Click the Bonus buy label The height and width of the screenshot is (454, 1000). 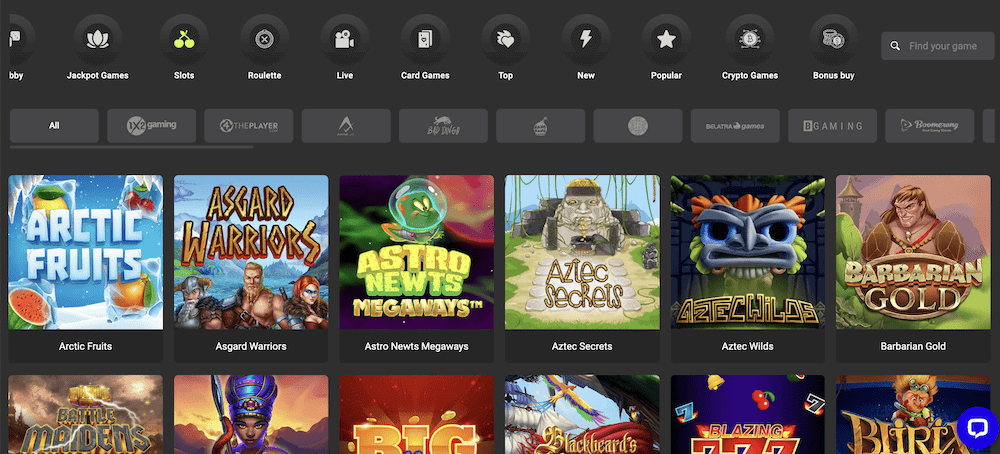click(x=834, y=75)
